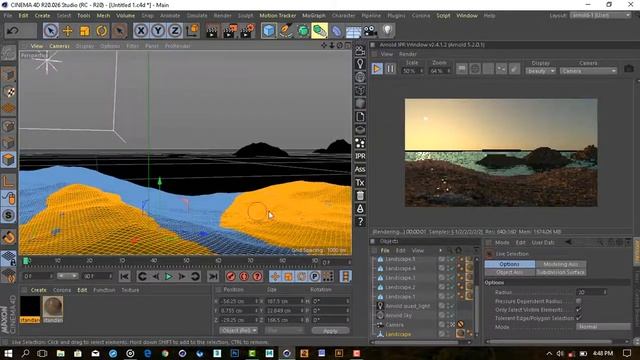Screen dimensions: 640x360
Task: Start Arnold IPR render play button
Action: pyautogui.click(x=377, y=69)
